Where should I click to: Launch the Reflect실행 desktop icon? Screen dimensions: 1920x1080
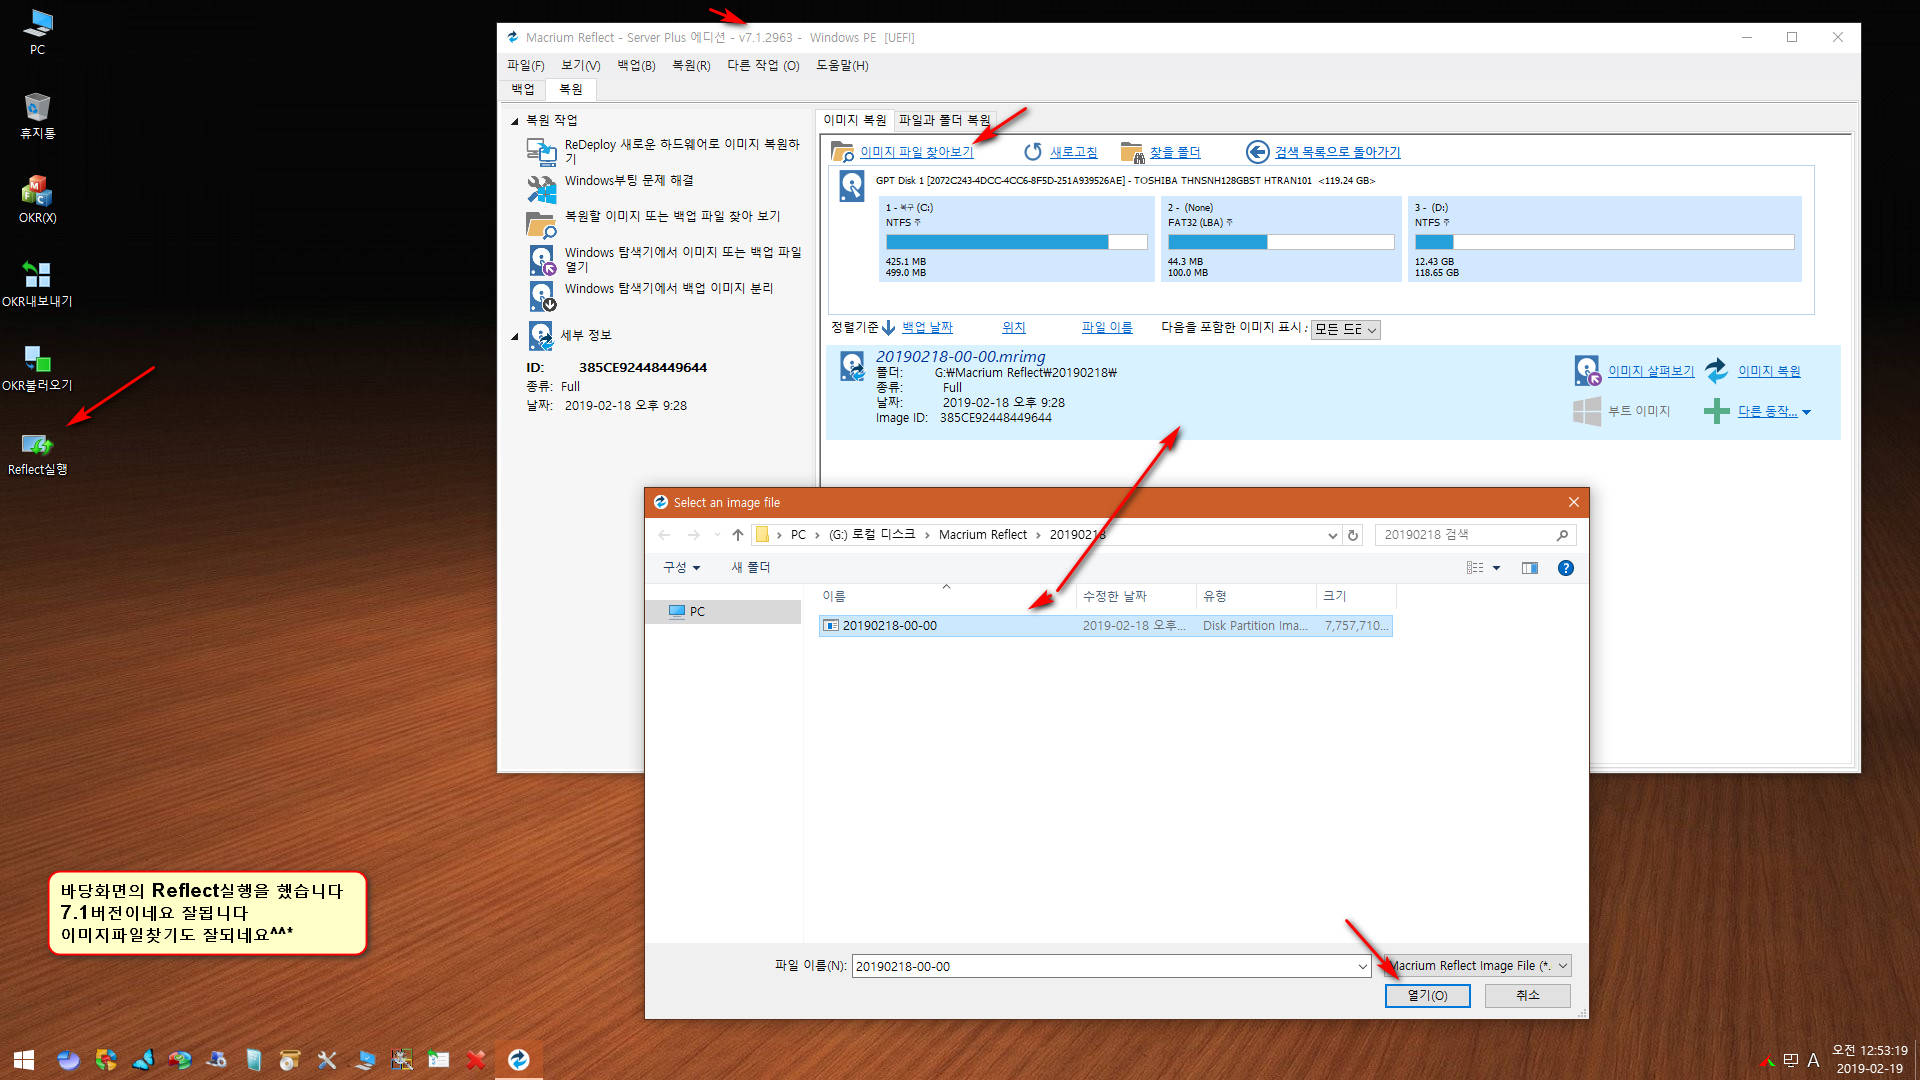point(37,452)
